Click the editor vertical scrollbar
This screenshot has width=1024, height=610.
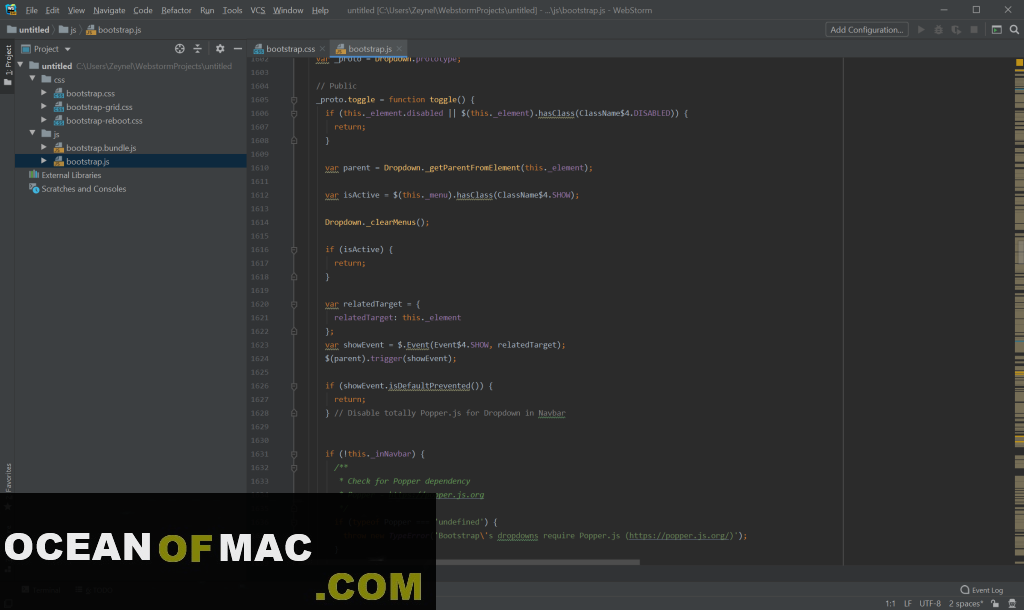1020,251
